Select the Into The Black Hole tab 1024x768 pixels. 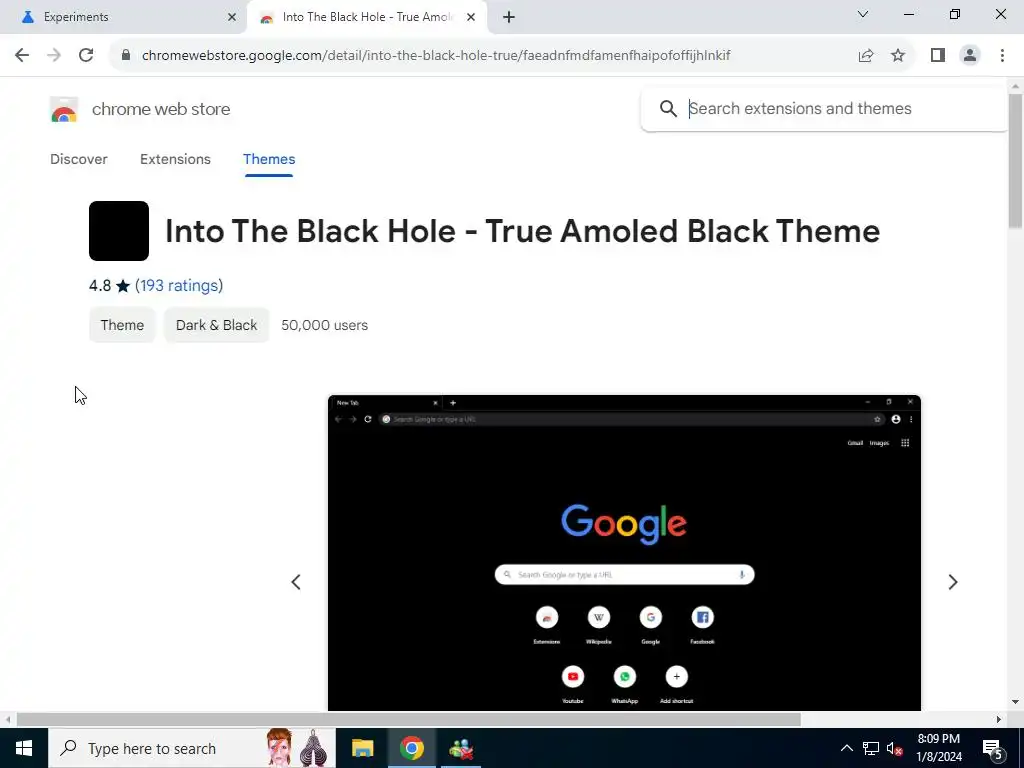click(367, 17)
